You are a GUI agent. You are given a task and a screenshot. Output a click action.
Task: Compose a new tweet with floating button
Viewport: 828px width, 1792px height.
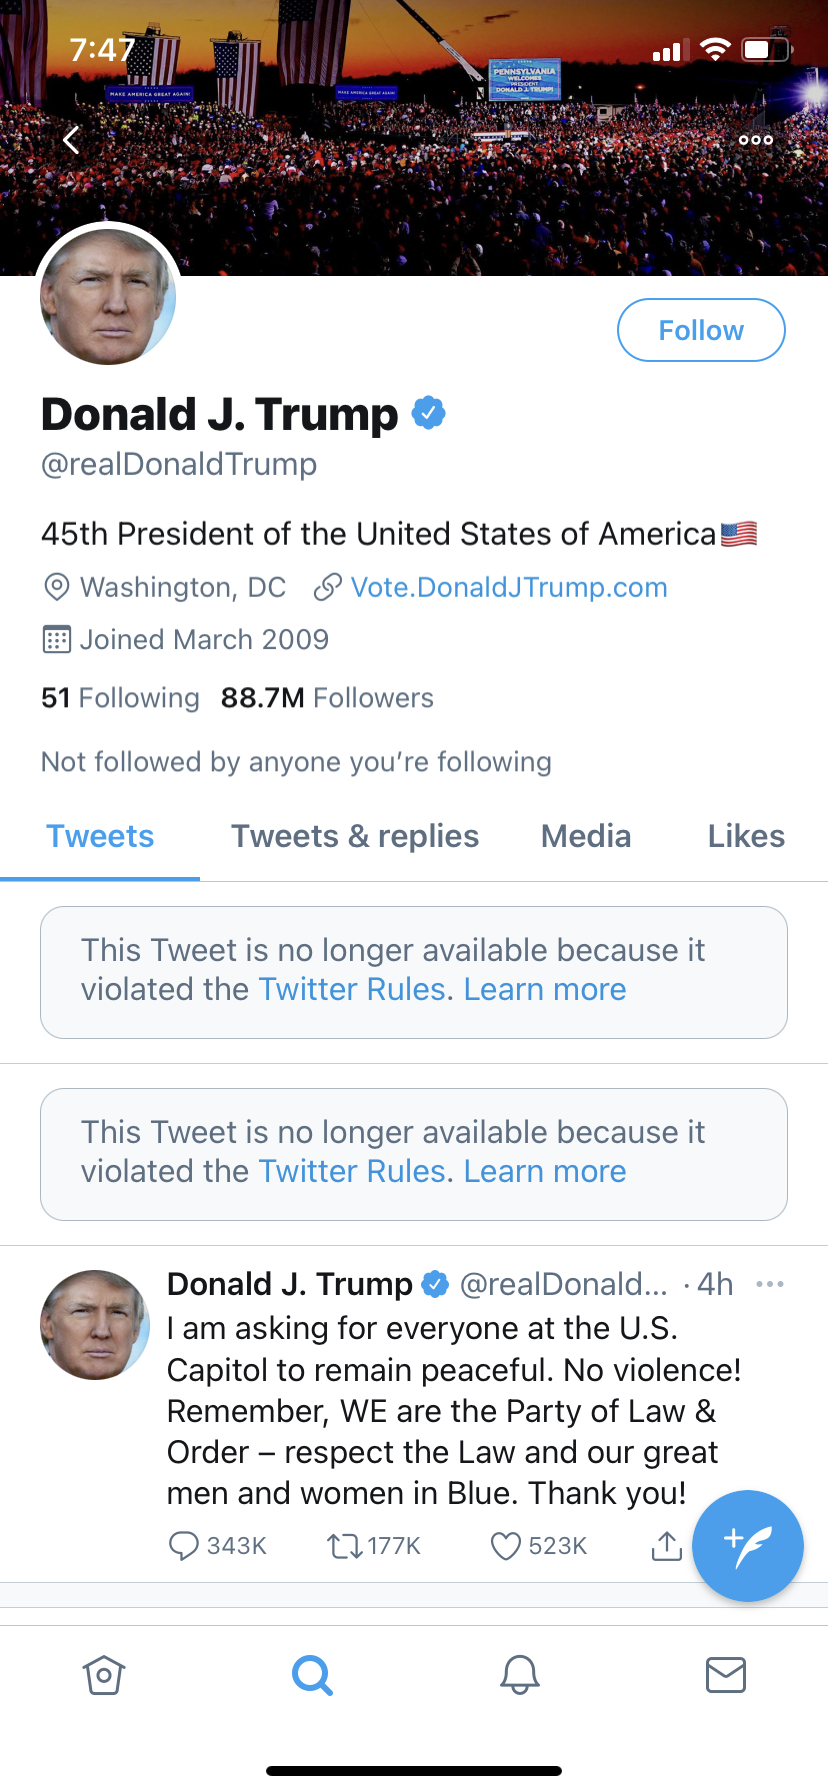coord(748,1546)
